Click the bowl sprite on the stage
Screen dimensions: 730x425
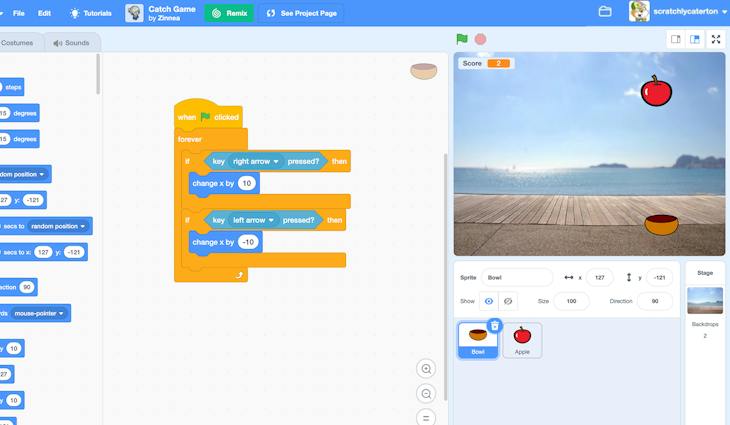662,225
